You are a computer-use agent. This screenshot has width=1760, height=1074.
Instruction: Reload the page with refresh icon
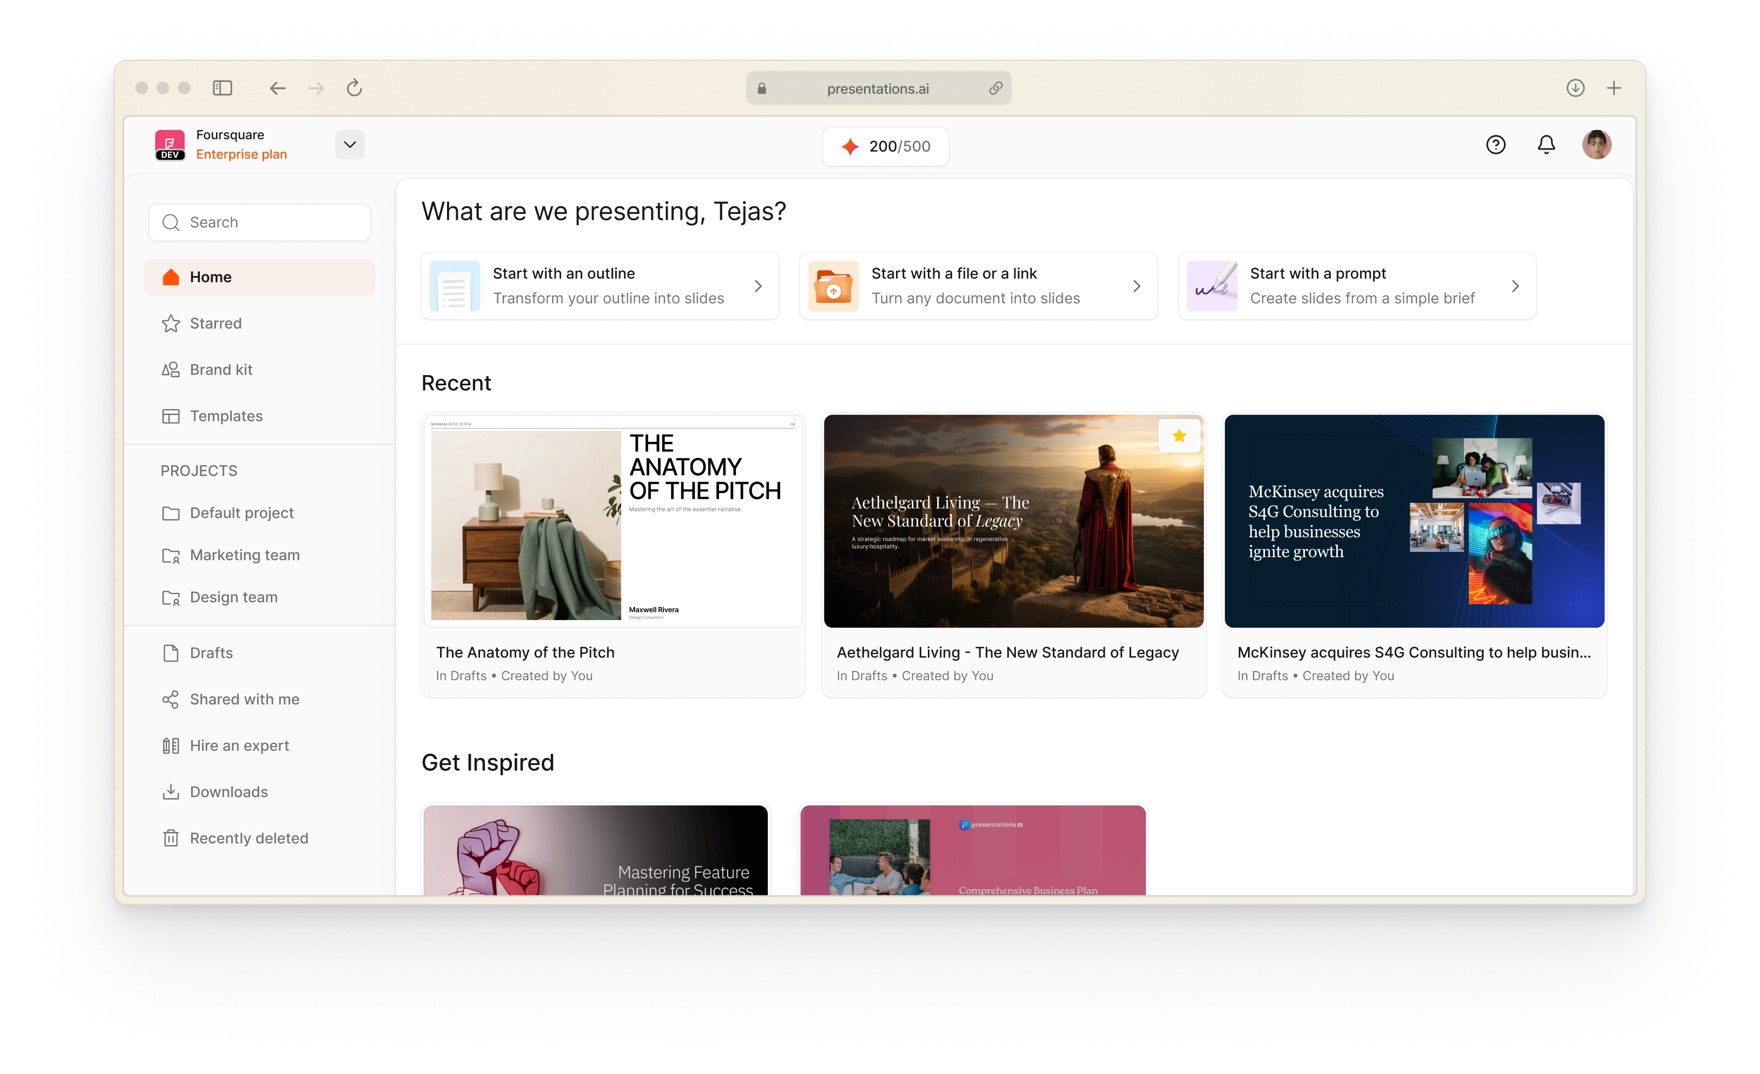(x=354, y=88)
